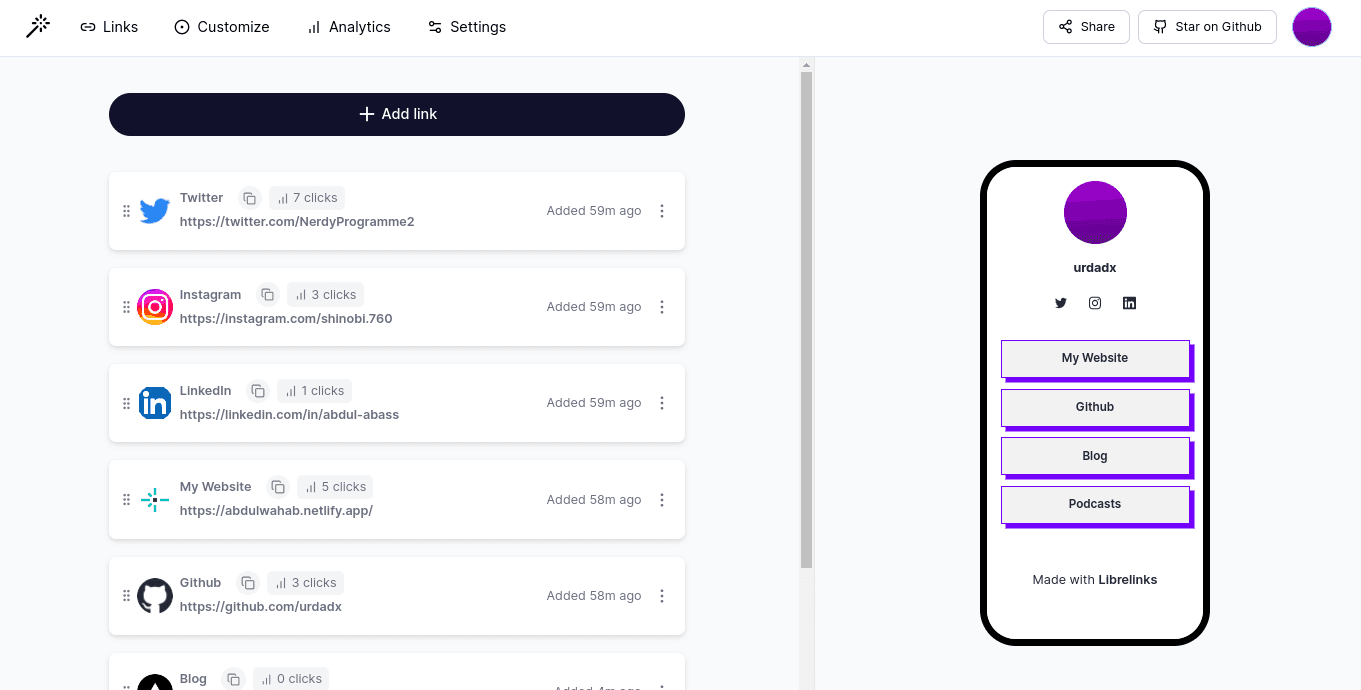The image size is (1361, 690).
Task: Copy the Instagram link URL
Action: click(x=267, y=294)
